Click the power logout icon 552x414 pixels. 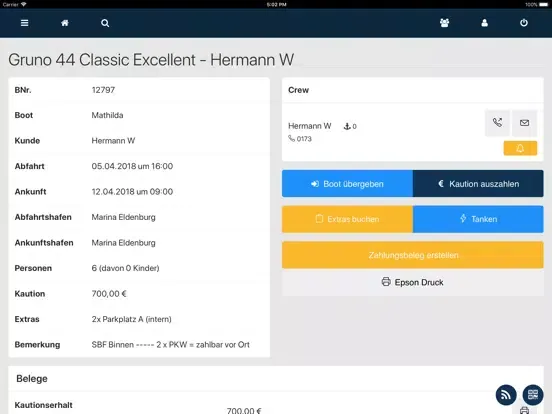[x=524, y=23]
